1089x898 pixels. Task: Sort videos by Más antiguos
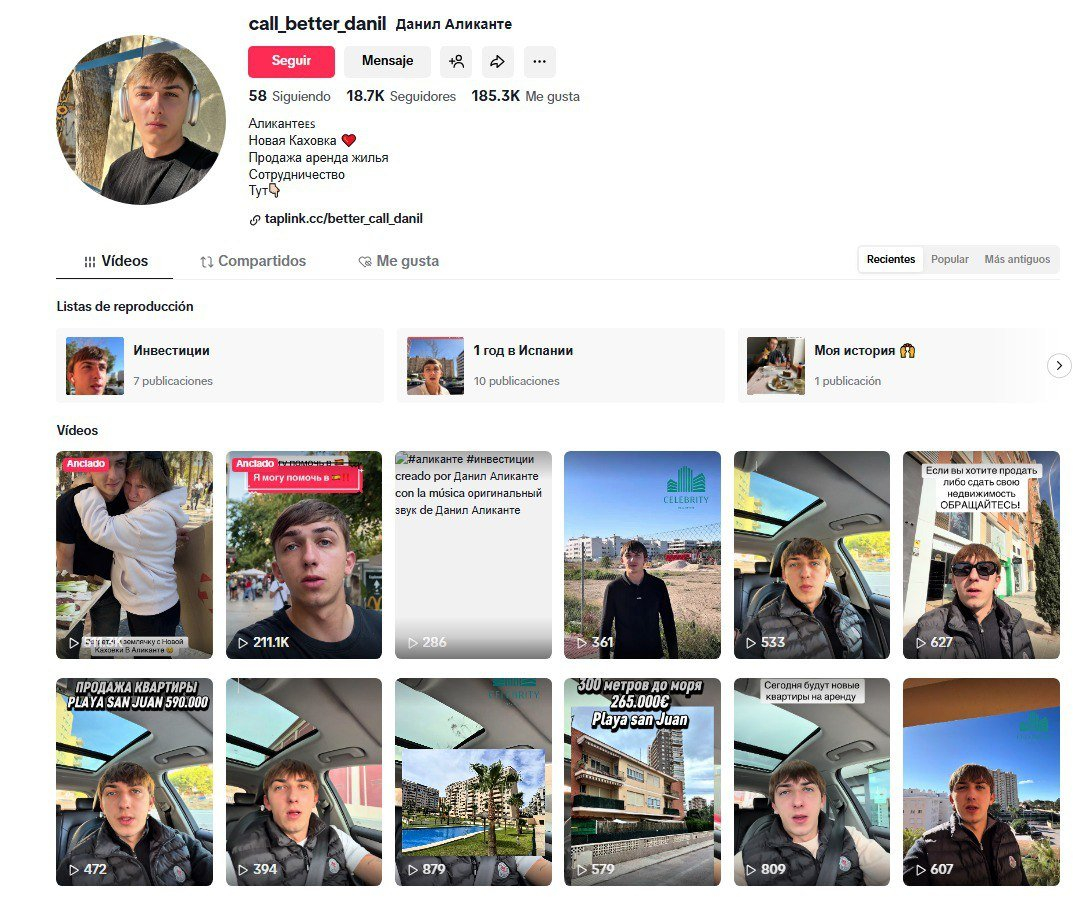click(1017, 259)
